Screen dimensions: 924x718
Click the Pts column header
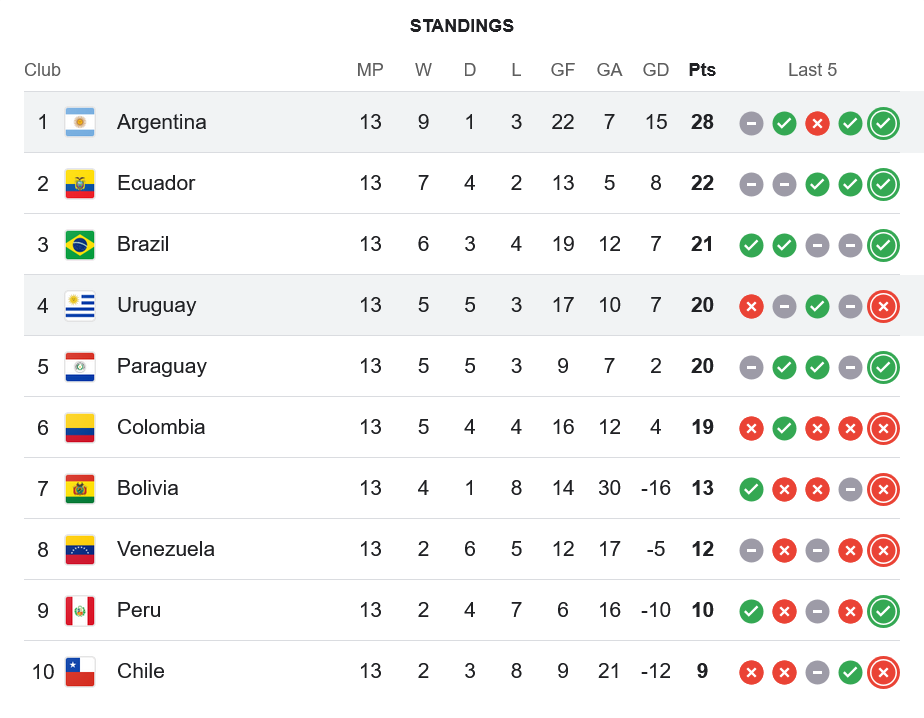coord(702,70)
